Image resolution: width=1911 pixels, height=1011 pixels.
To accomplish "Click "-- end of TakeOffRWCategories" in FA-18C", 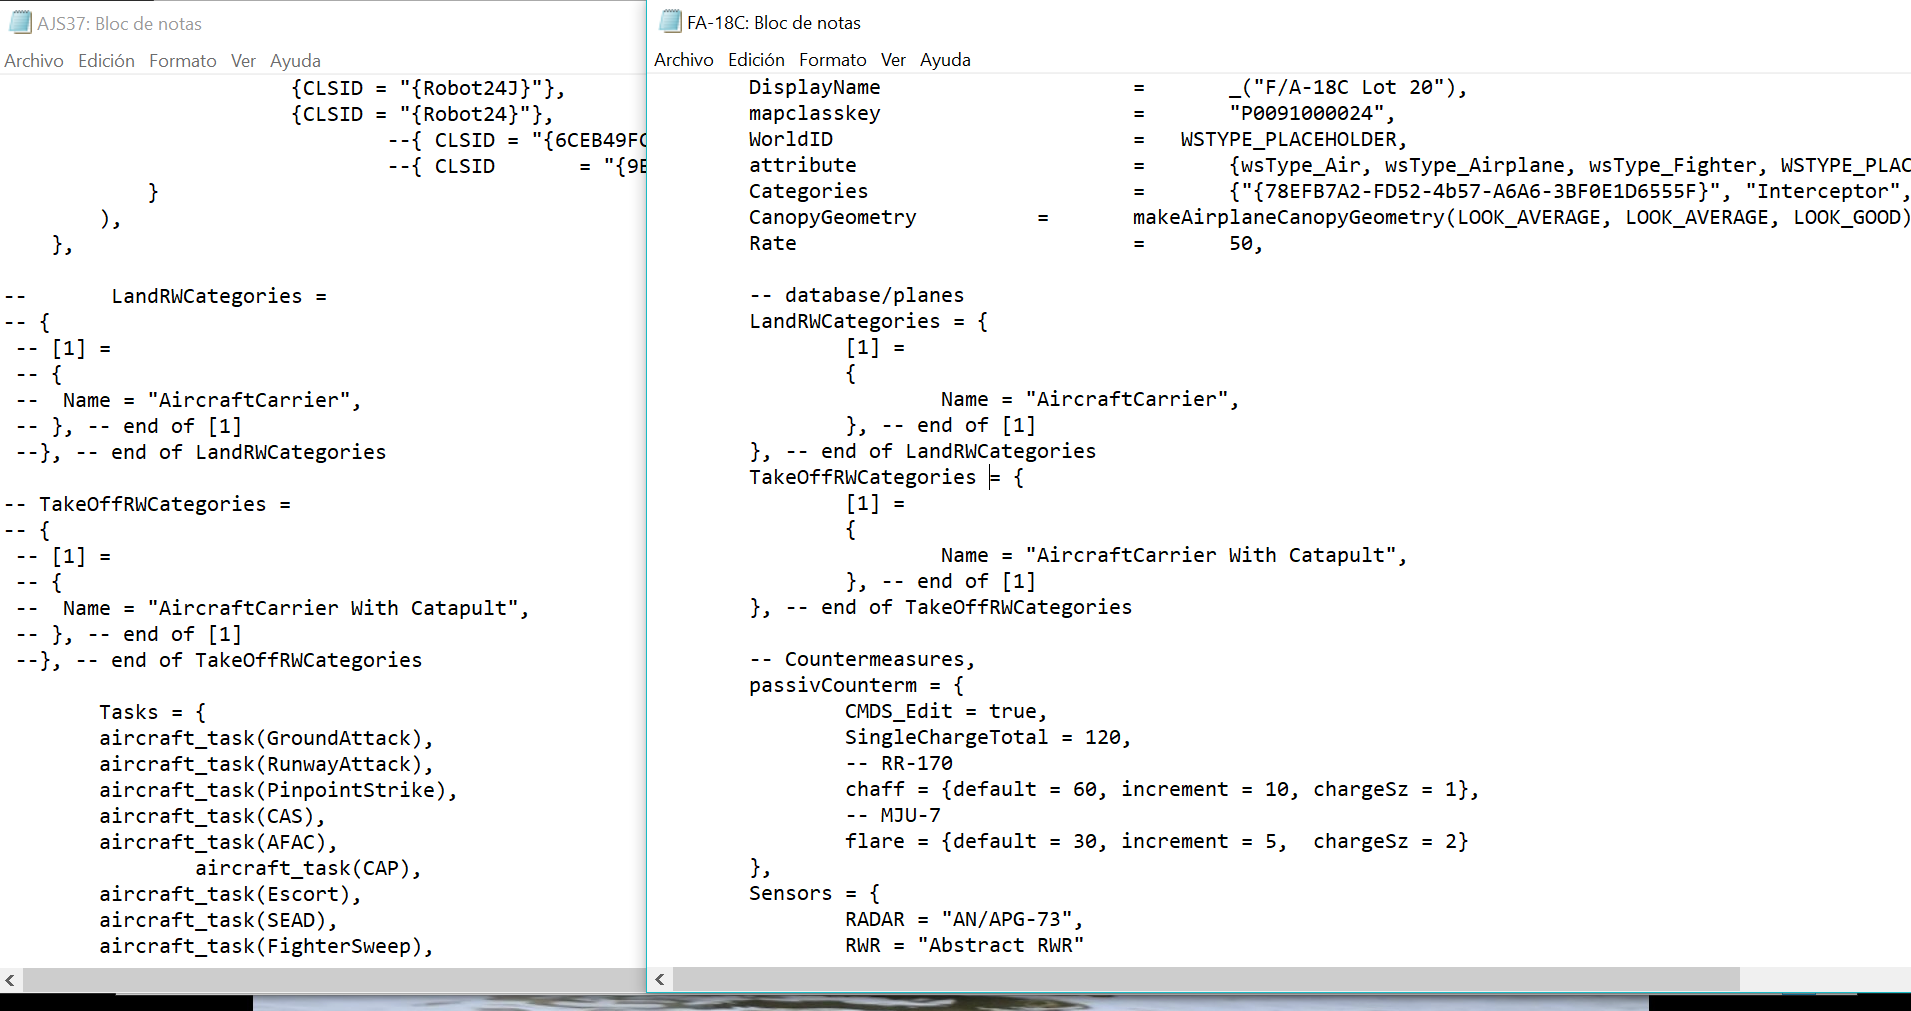I will (959, 607).
